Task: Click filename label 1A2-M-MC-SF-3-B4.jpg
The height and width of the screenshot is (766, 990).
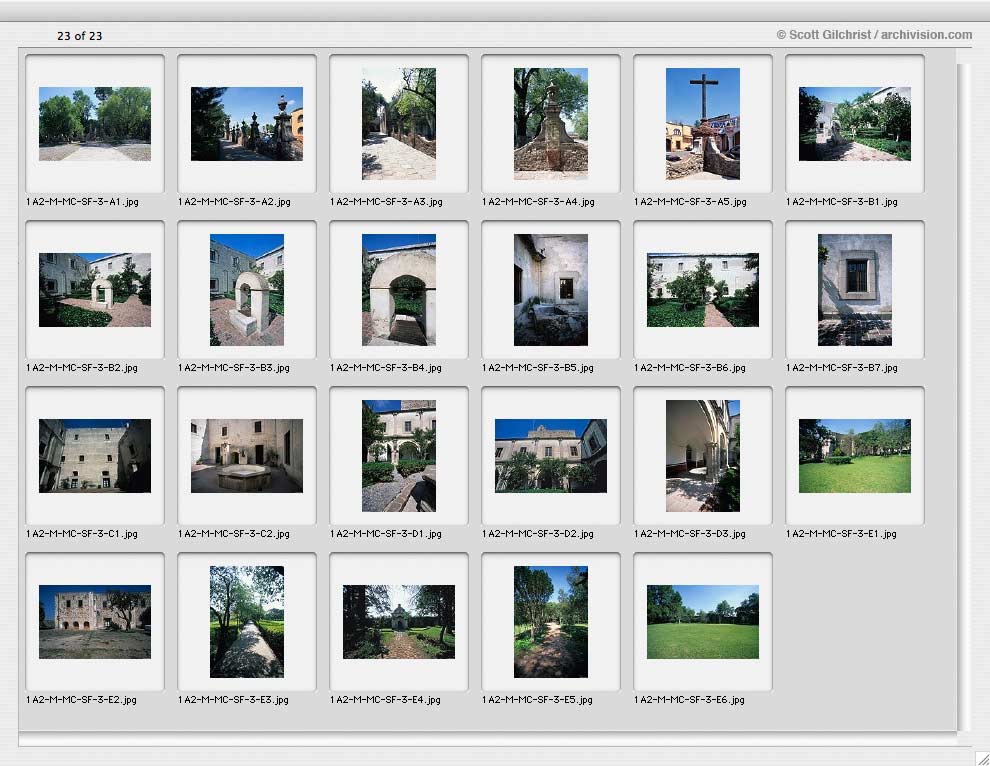Action: point(386,368)
